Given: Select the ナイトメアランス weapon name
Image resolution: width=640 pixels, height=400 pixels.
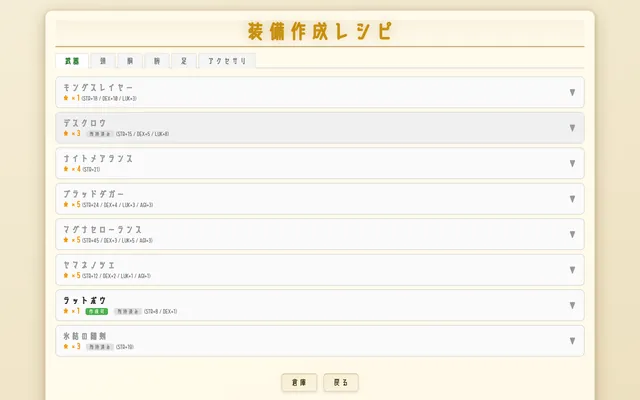Looking at the screenshot, I should click(98, 158).
